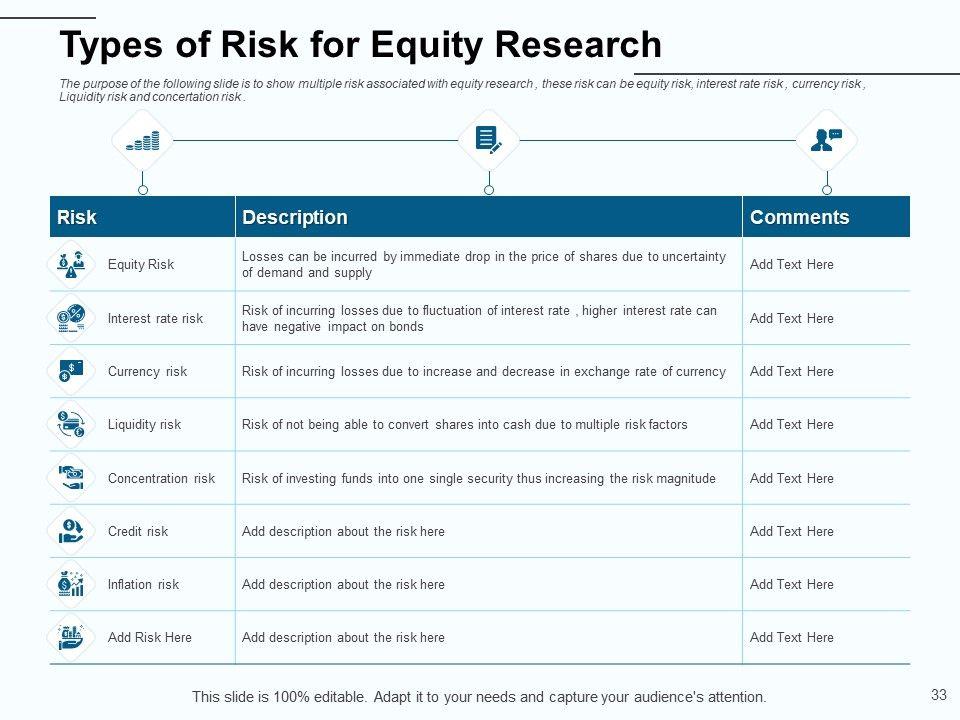Click the Inflation risk label
960x720 pixels.
click(143, 584)
